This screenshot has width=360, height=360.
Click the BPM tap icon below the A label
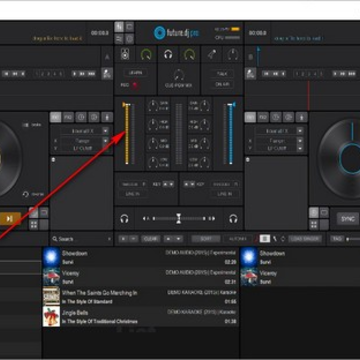point(107,73)
